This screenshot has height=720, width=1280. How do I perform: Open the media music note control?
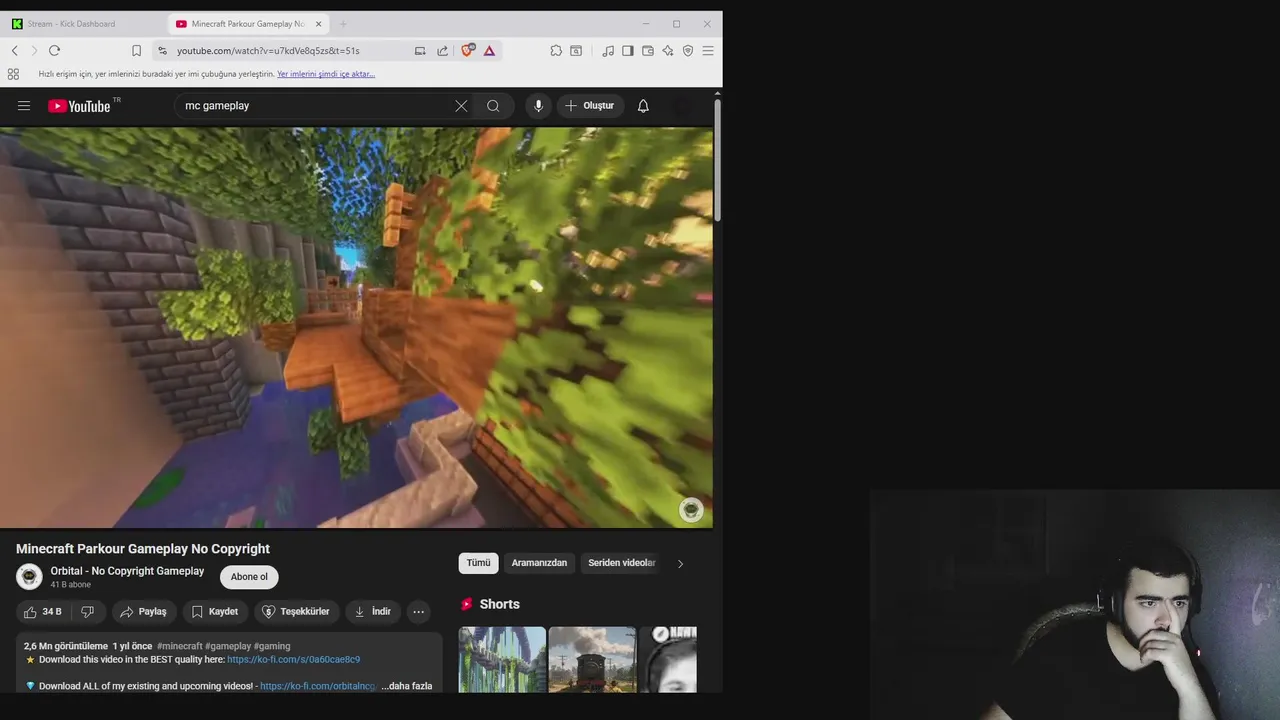pos(608,51)
